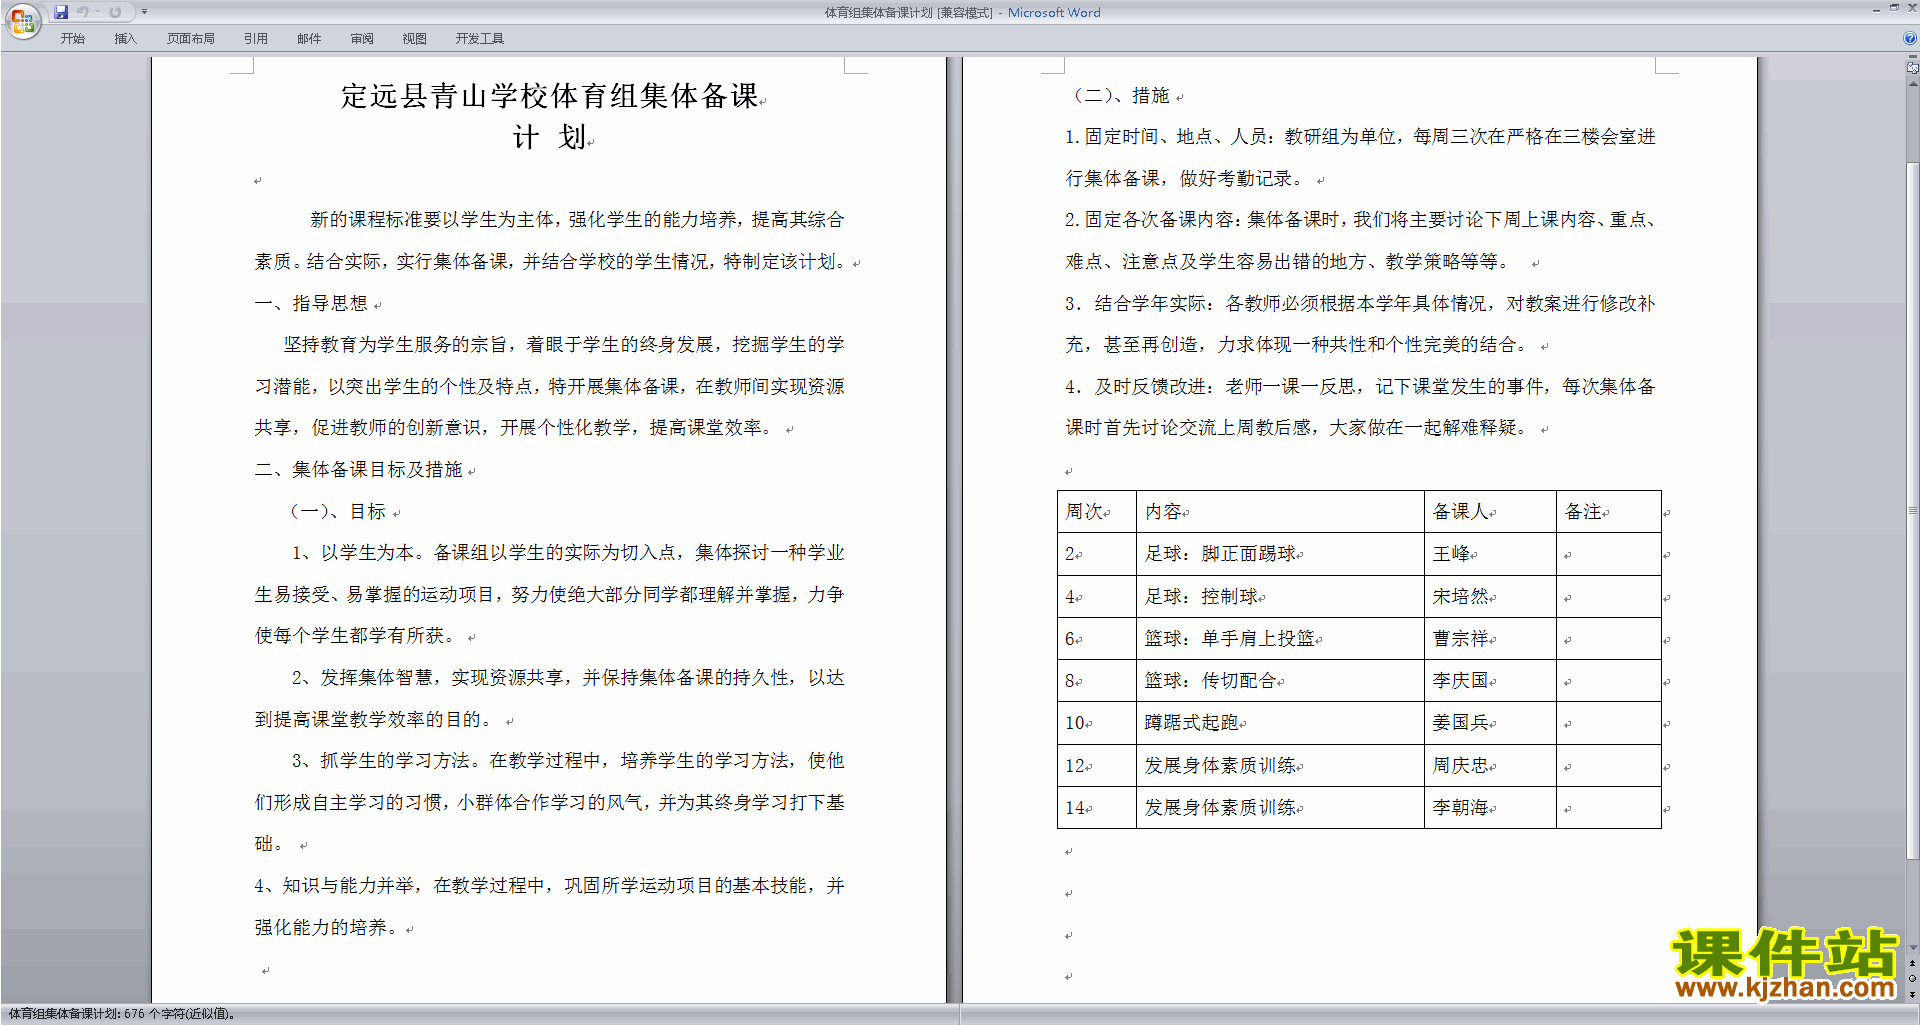Image resolution: width=1920 pixels, height=1025 pixels.
Task: Click the Redo icon in quick access toolbar
Action: click(115, 12)
